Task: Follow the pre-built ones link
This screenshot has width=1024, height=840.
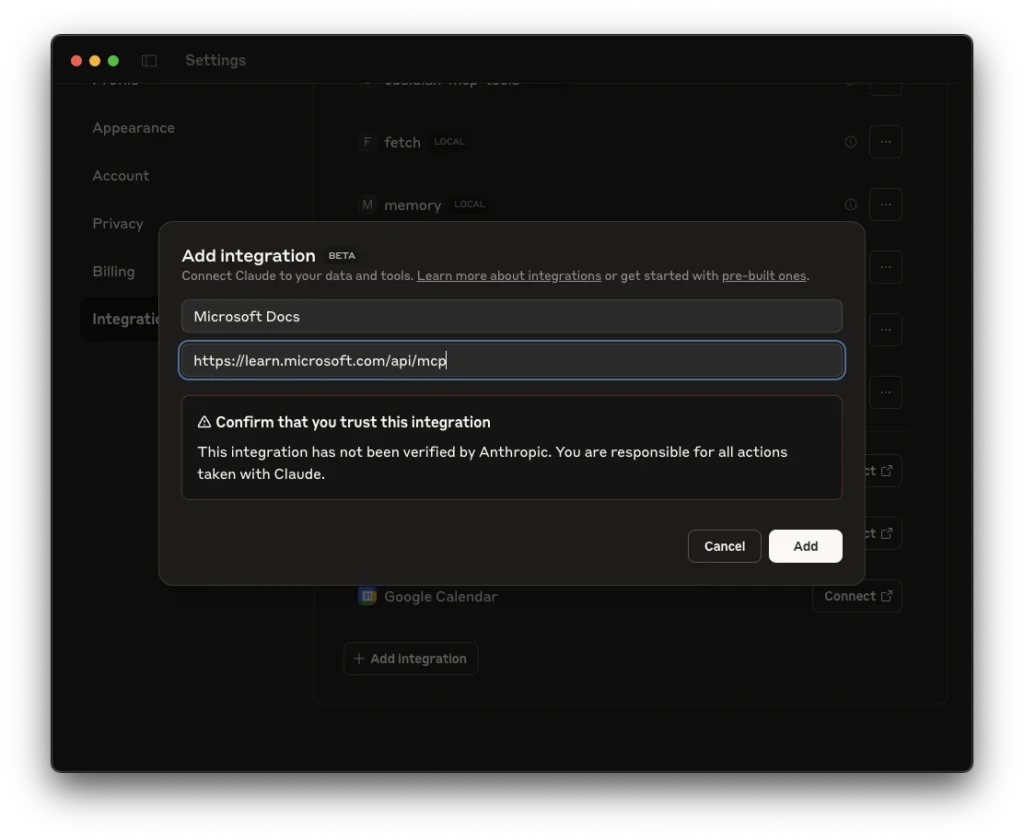Action: point(764,276)
